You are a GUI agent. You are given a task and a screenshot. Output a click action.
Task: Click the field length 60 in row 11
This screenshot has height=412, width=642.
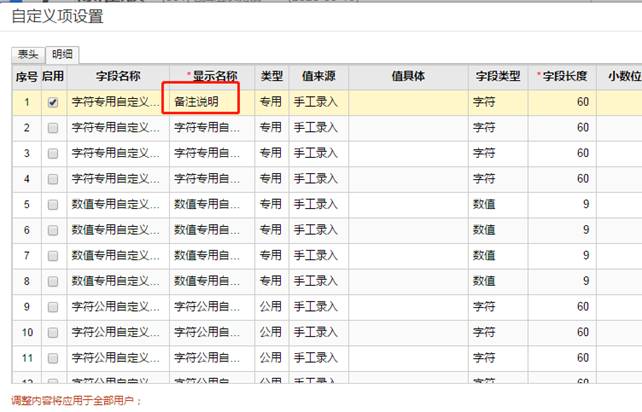tap(562, 358)
